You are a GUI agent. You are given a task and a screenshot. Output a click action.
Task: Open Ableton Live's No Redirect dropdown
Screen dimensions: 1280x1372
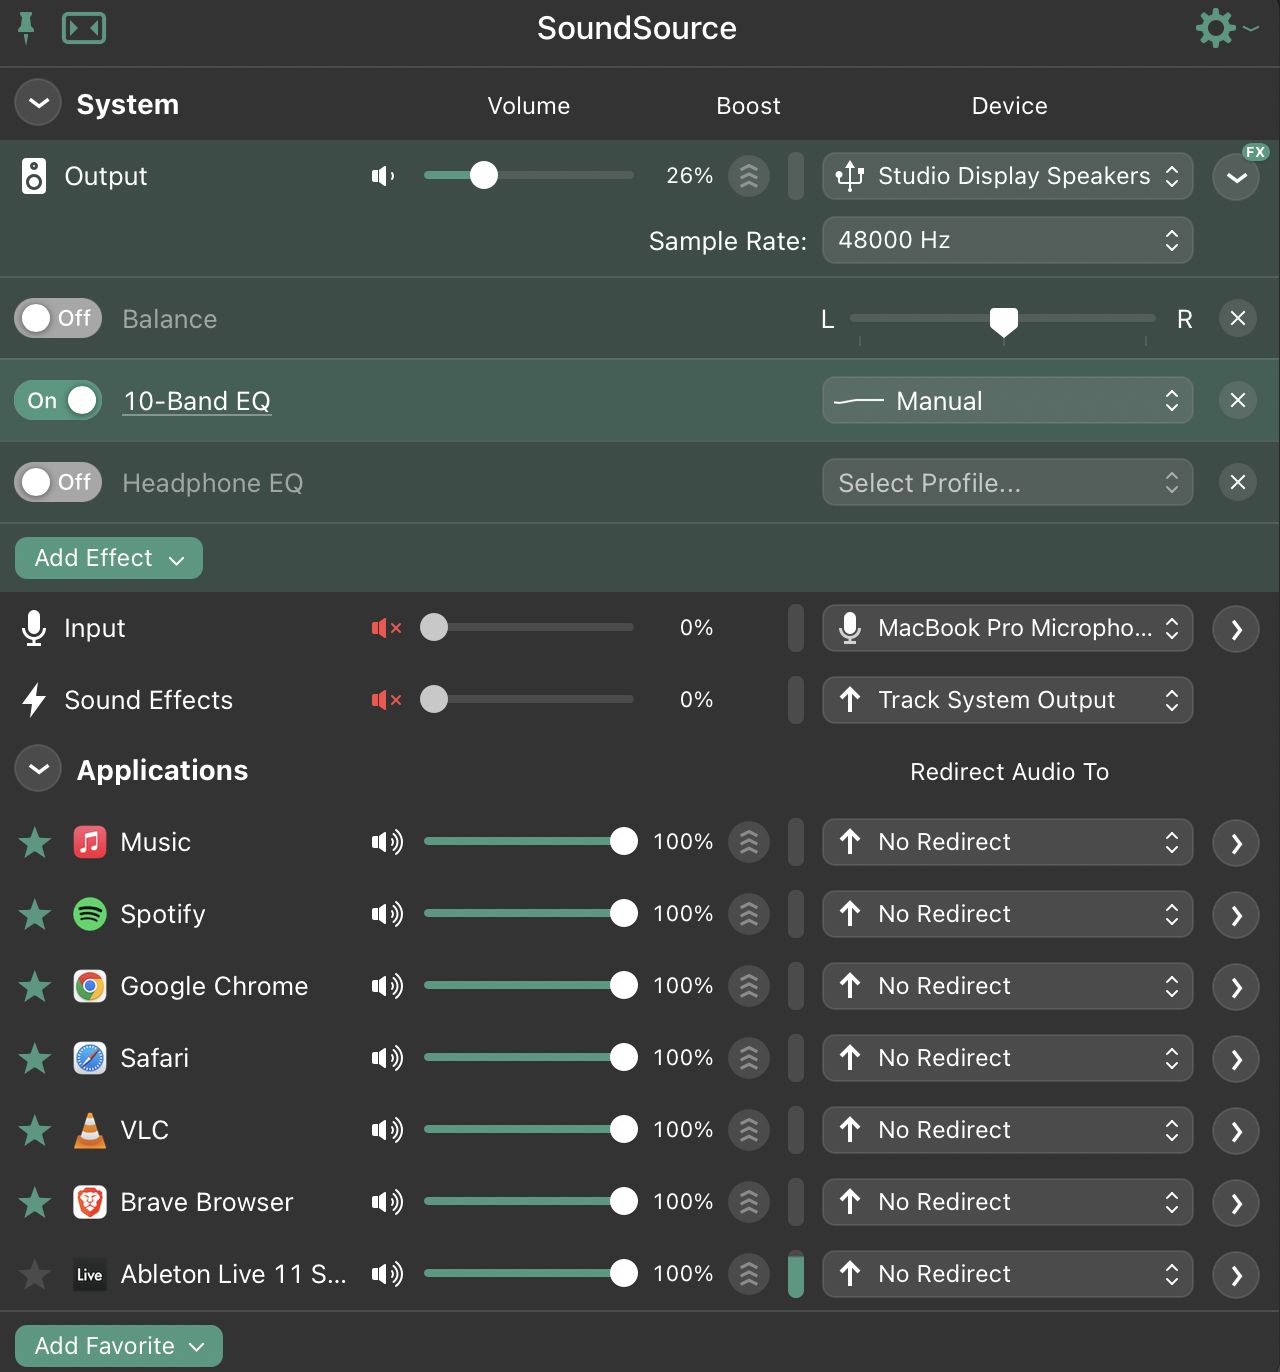(x=1008, y=1274)
